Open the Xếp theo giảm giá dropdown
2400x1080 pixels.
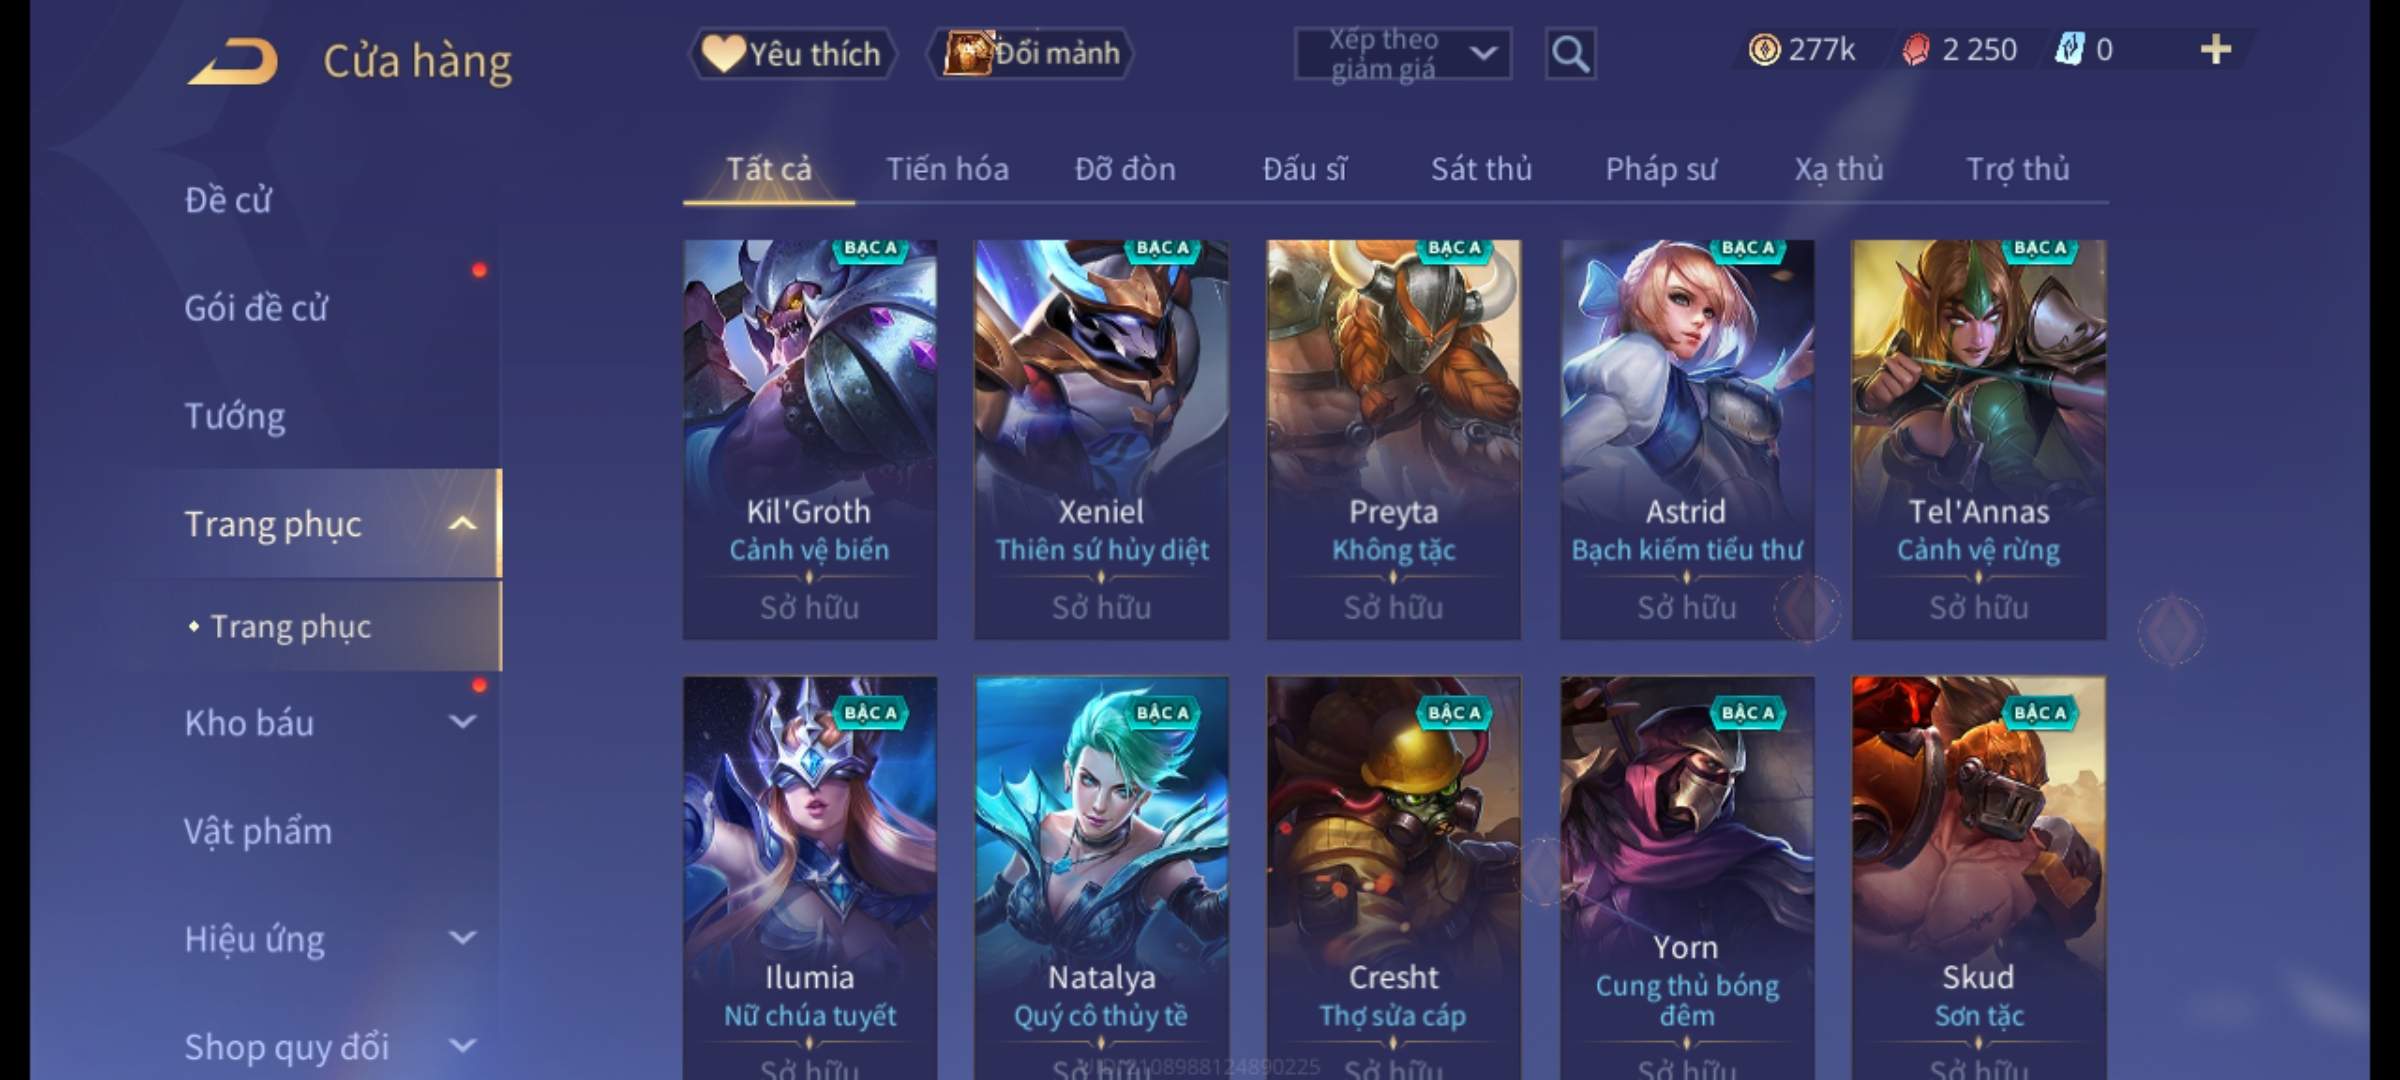[1402, 54]
